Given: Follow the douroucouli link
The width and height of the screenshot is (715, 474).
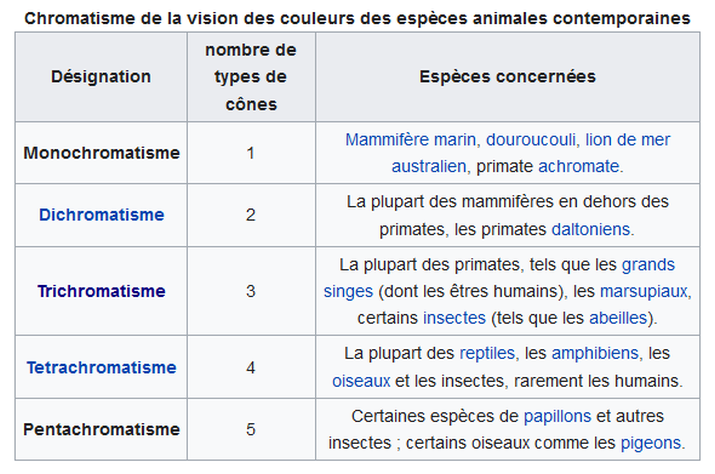Looking at the screenshot, I should pyautogui.click(x=531, y=140).
